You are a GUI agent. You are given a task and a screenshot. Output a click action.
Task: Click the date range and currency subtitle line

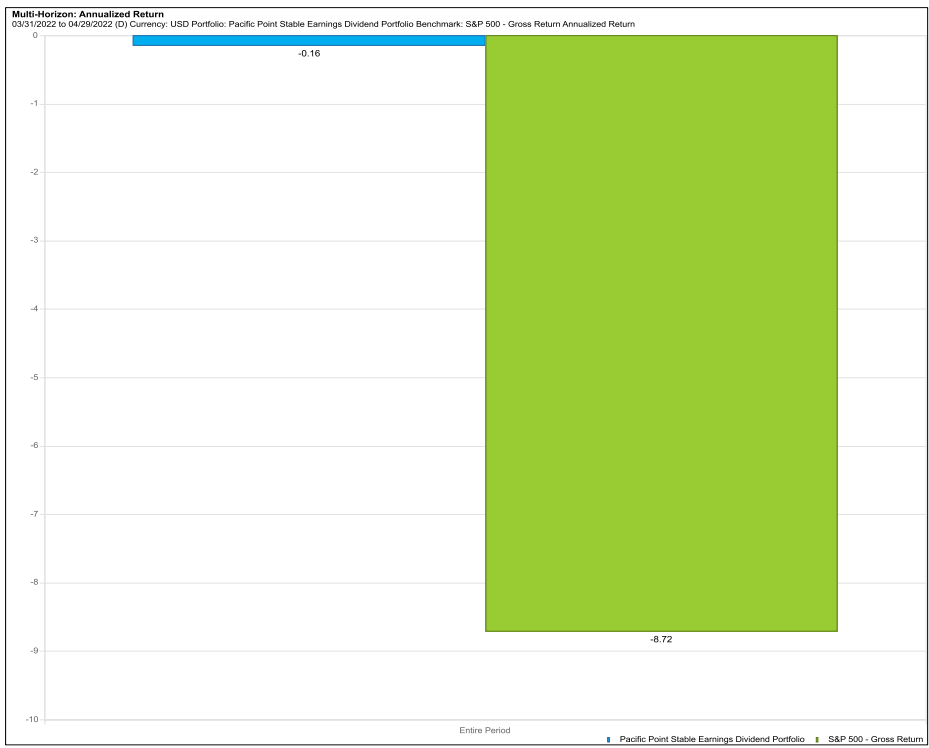(323, 24)
